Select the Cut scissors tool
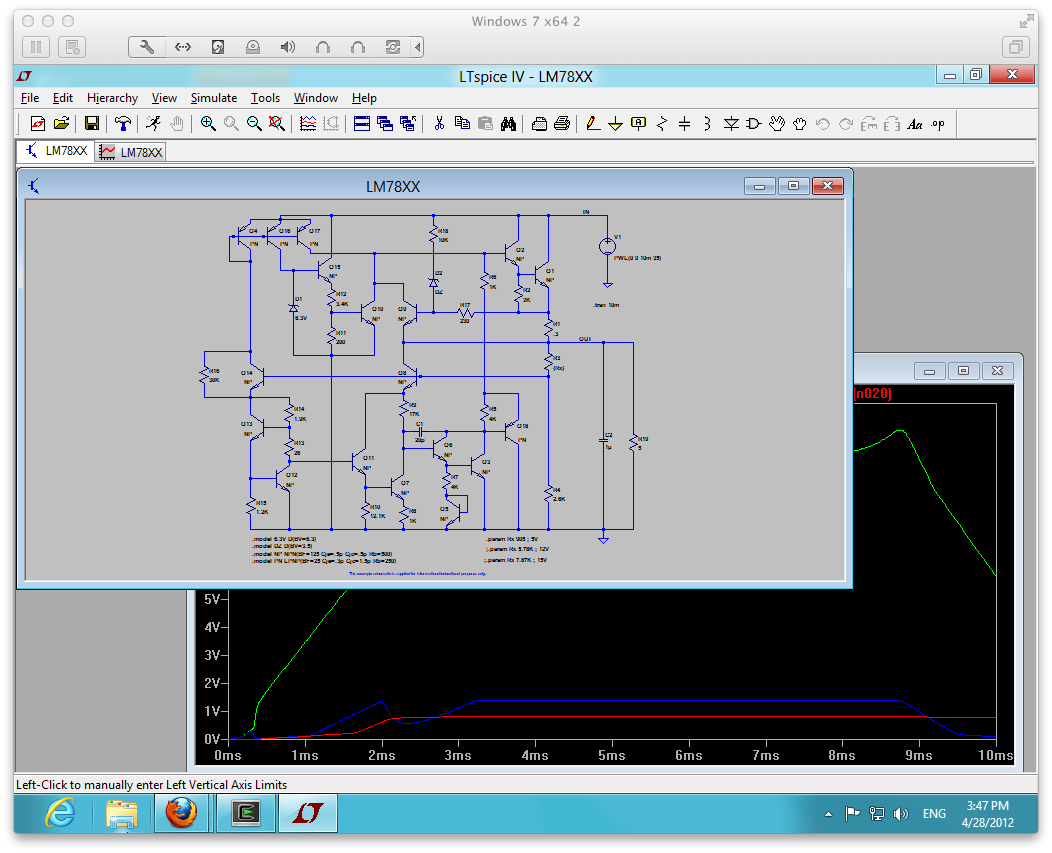Screen dimensions: 1052x853 [439, 123]
